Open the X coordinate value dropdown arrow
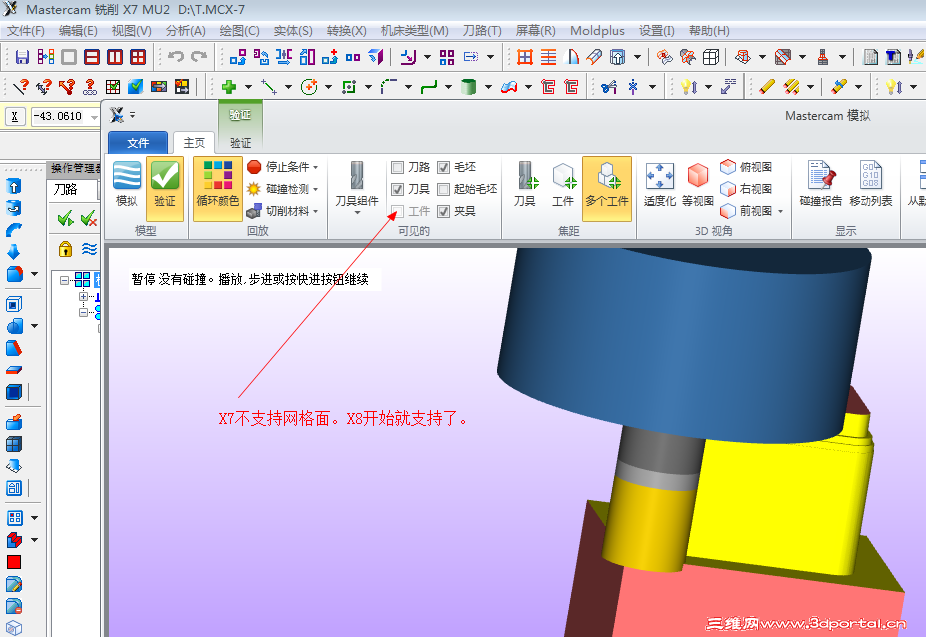Viewport: 926px width, 637px height. (94, 117)
